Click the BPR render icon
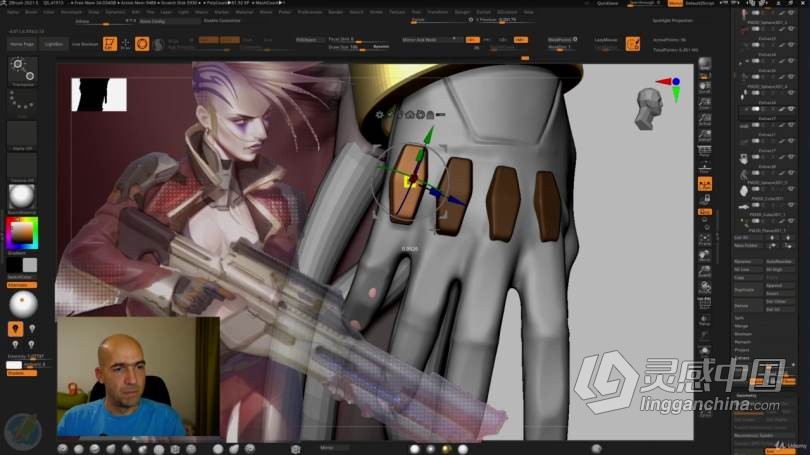 coord(705,64)
